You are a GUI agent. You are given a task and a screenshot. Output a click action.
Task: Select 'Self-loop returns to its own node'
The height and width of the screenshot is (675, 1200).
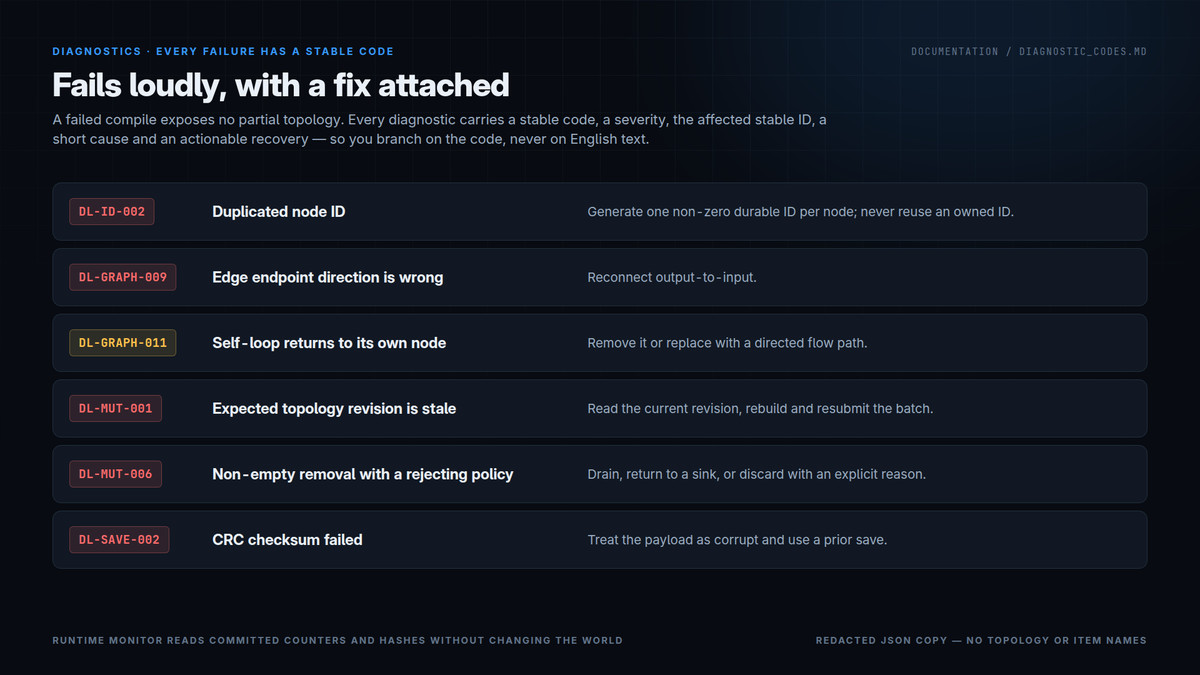point(329,343)
